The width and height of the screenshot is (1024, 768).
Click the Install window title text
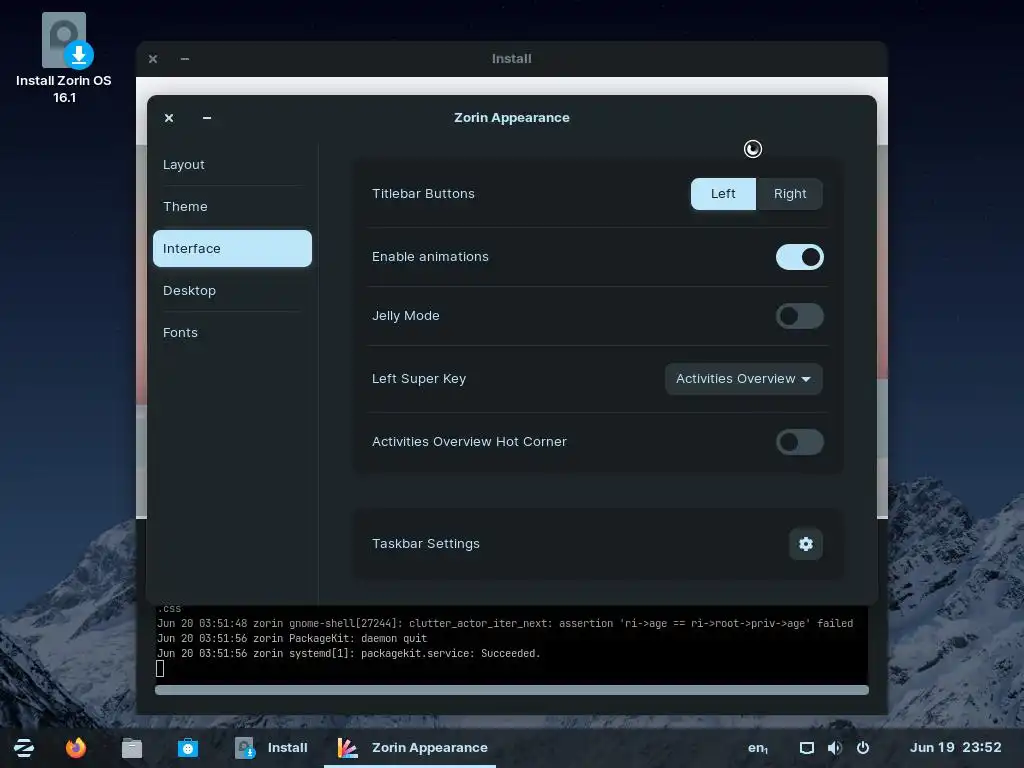coord(511,59)
